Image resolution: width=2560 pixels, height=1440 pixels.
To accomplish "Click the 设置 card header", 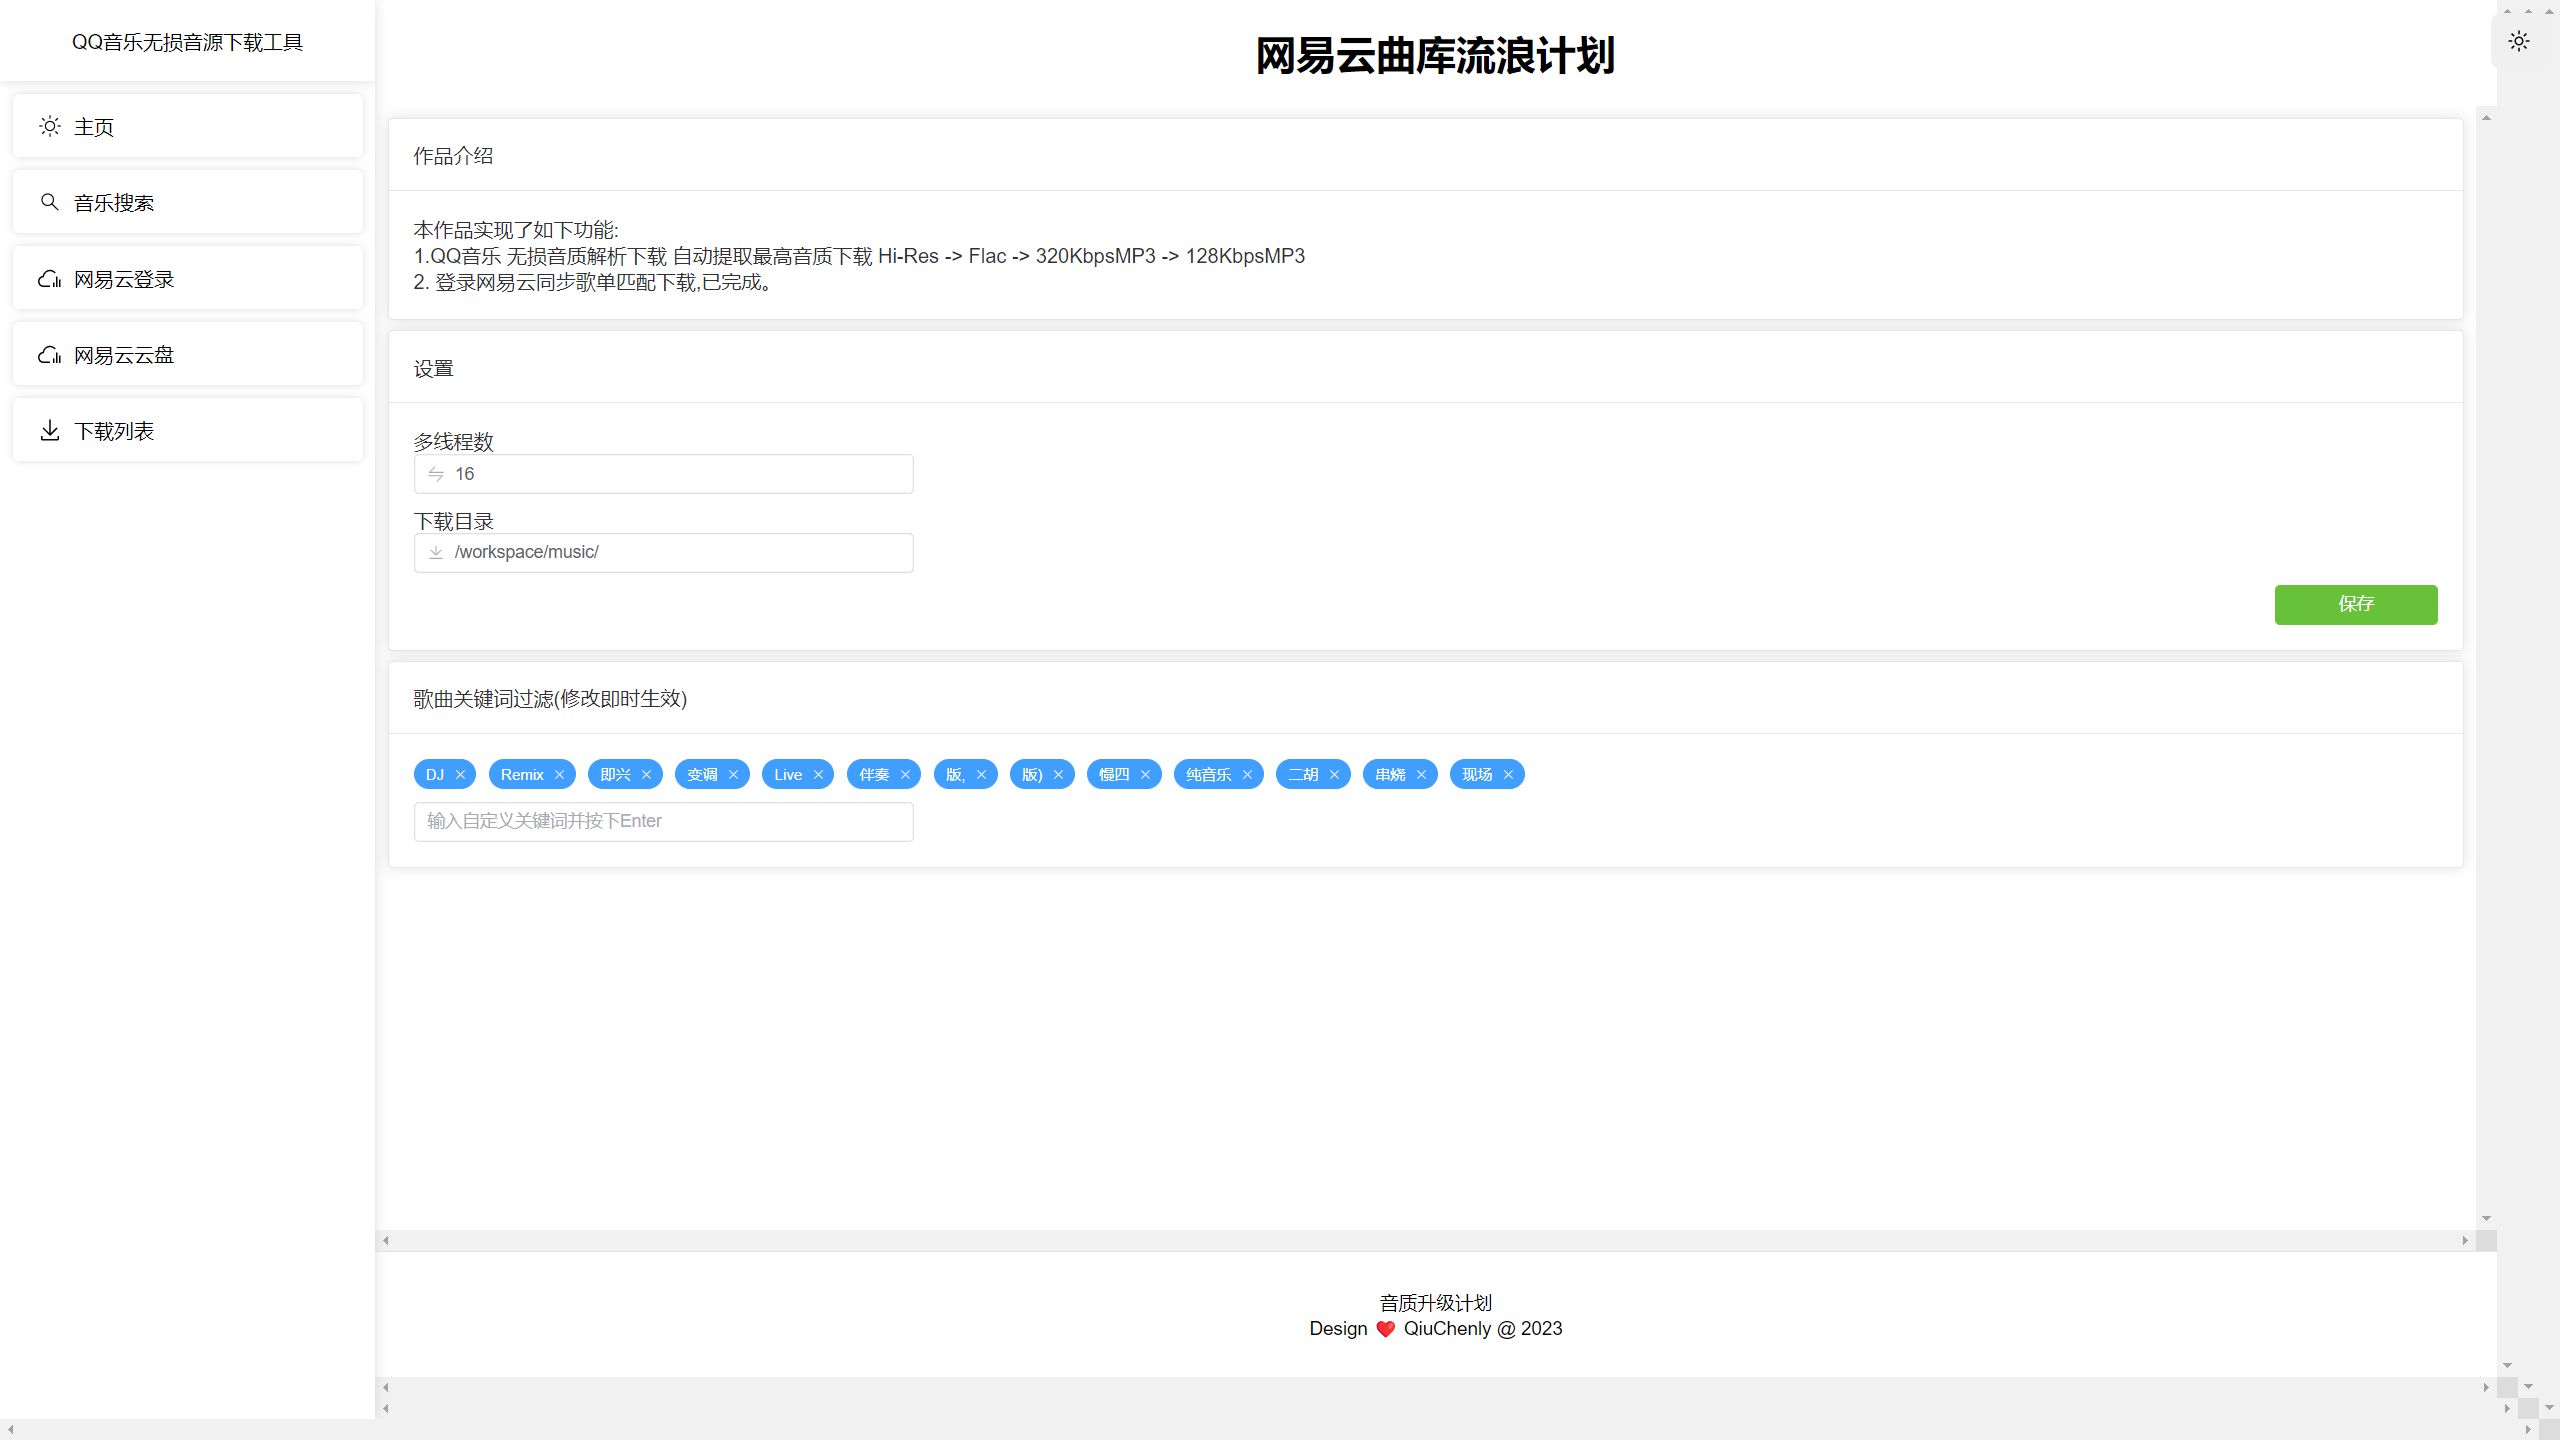I will tap(1425, 368).
